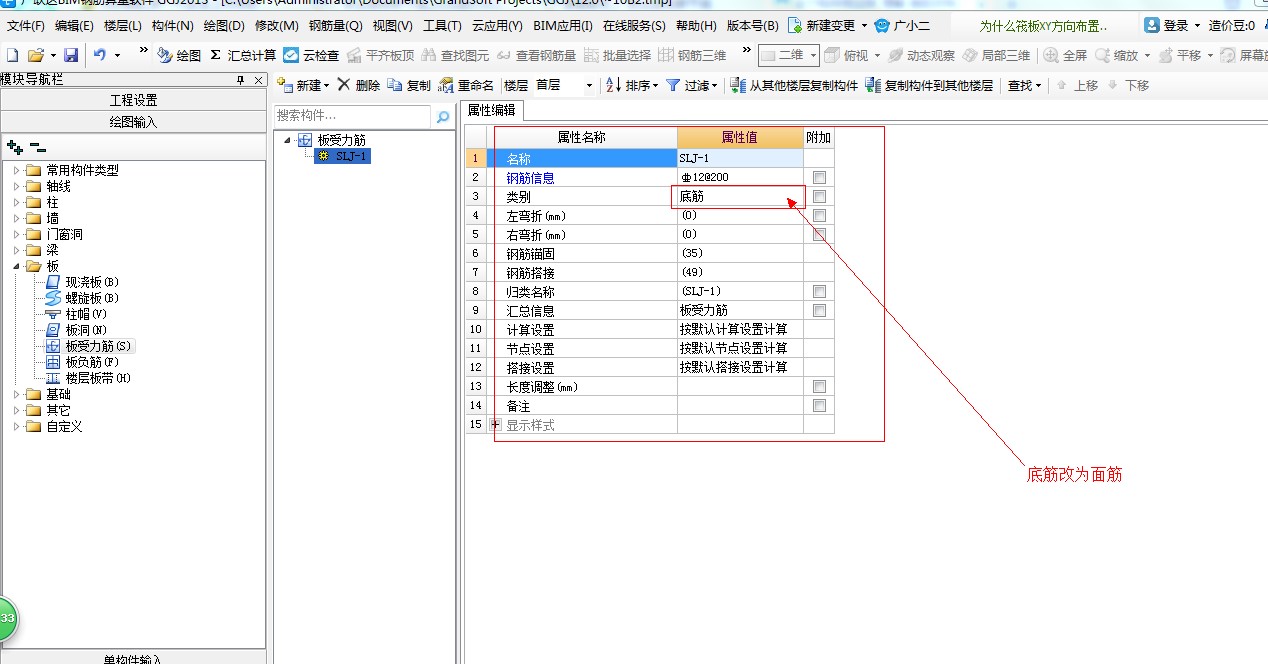
Task: Click the open folder icon
Action: click(35, 55)
